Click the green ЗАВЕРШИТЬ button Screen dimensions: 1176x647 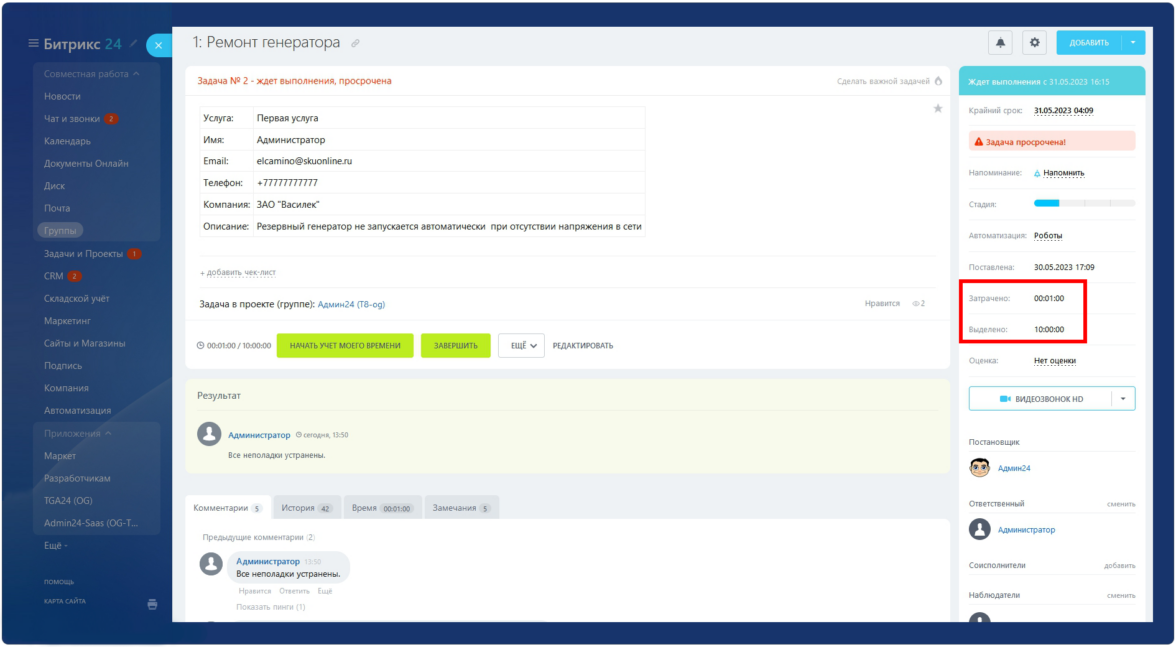pyautogui.click(x=455, y=345)
